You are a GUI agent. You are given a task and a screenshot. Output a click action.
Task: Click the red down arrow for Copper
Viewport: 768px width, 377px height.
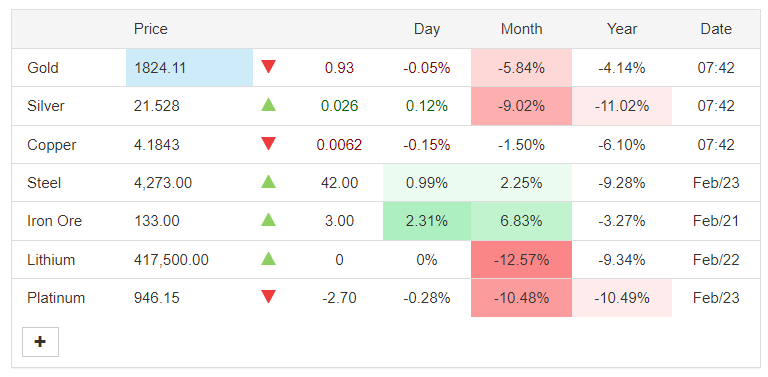click(268, 143)
